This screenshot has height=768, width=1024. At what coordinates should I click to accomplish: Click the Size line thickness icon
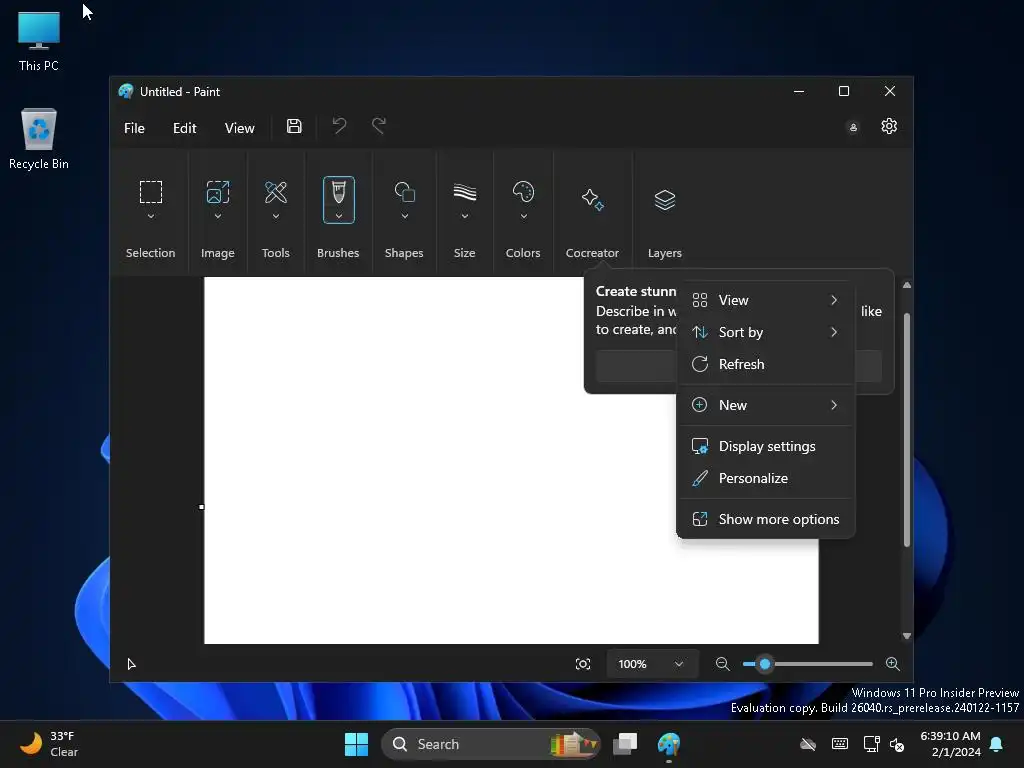click(x=464, y=192)
